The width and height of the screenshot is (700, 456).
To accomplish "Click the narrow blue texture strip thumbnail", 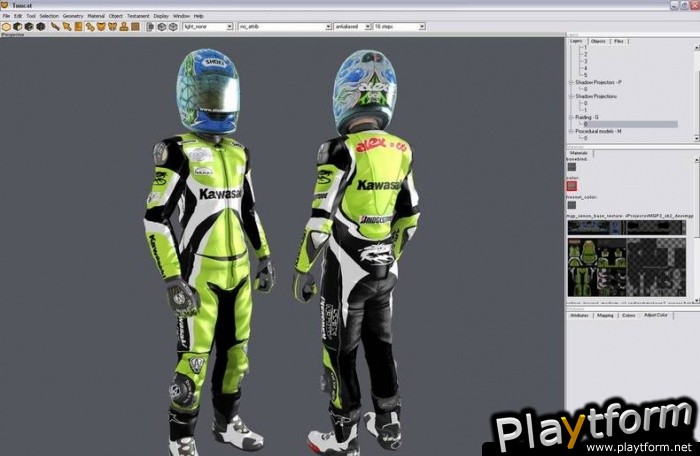I will click(627, 227).
